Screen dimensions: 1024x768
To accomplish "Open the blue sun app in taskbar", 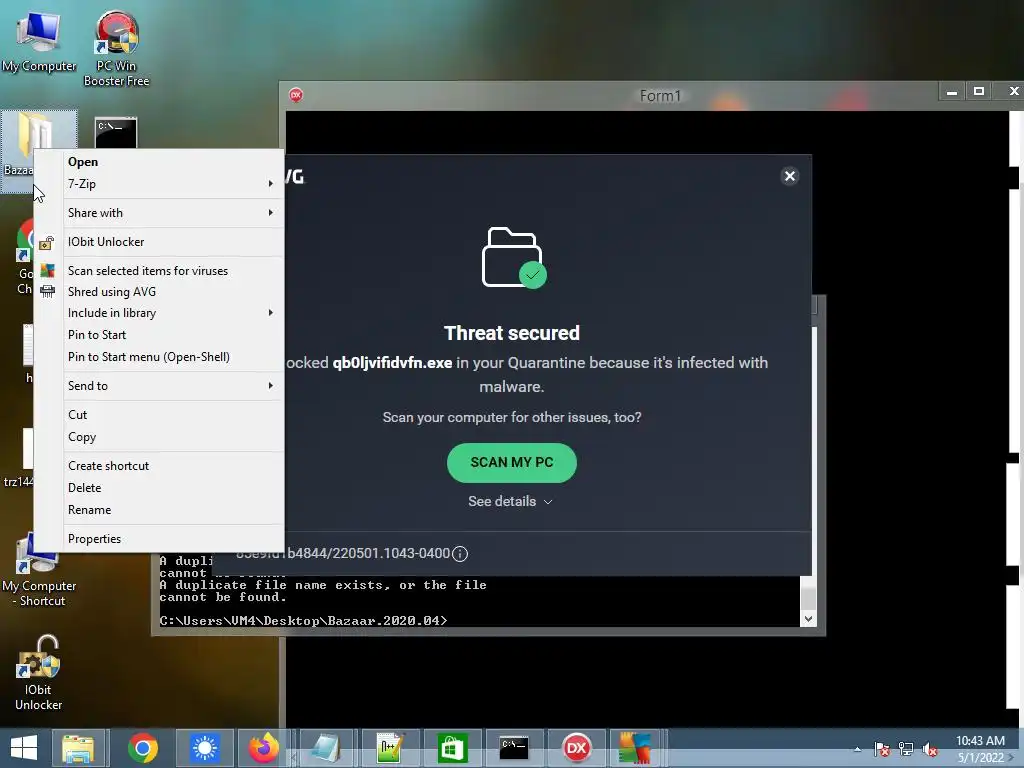I will tap(205, 748).
